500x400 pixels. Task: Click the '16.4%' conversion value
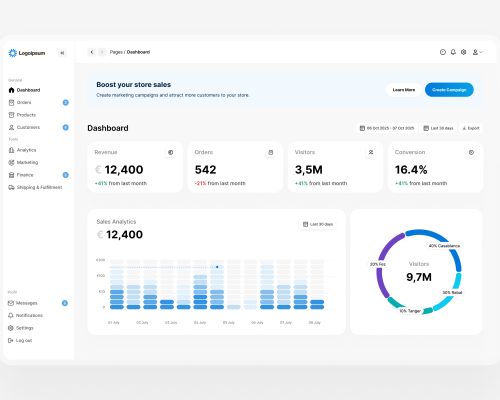coord(411,170)
